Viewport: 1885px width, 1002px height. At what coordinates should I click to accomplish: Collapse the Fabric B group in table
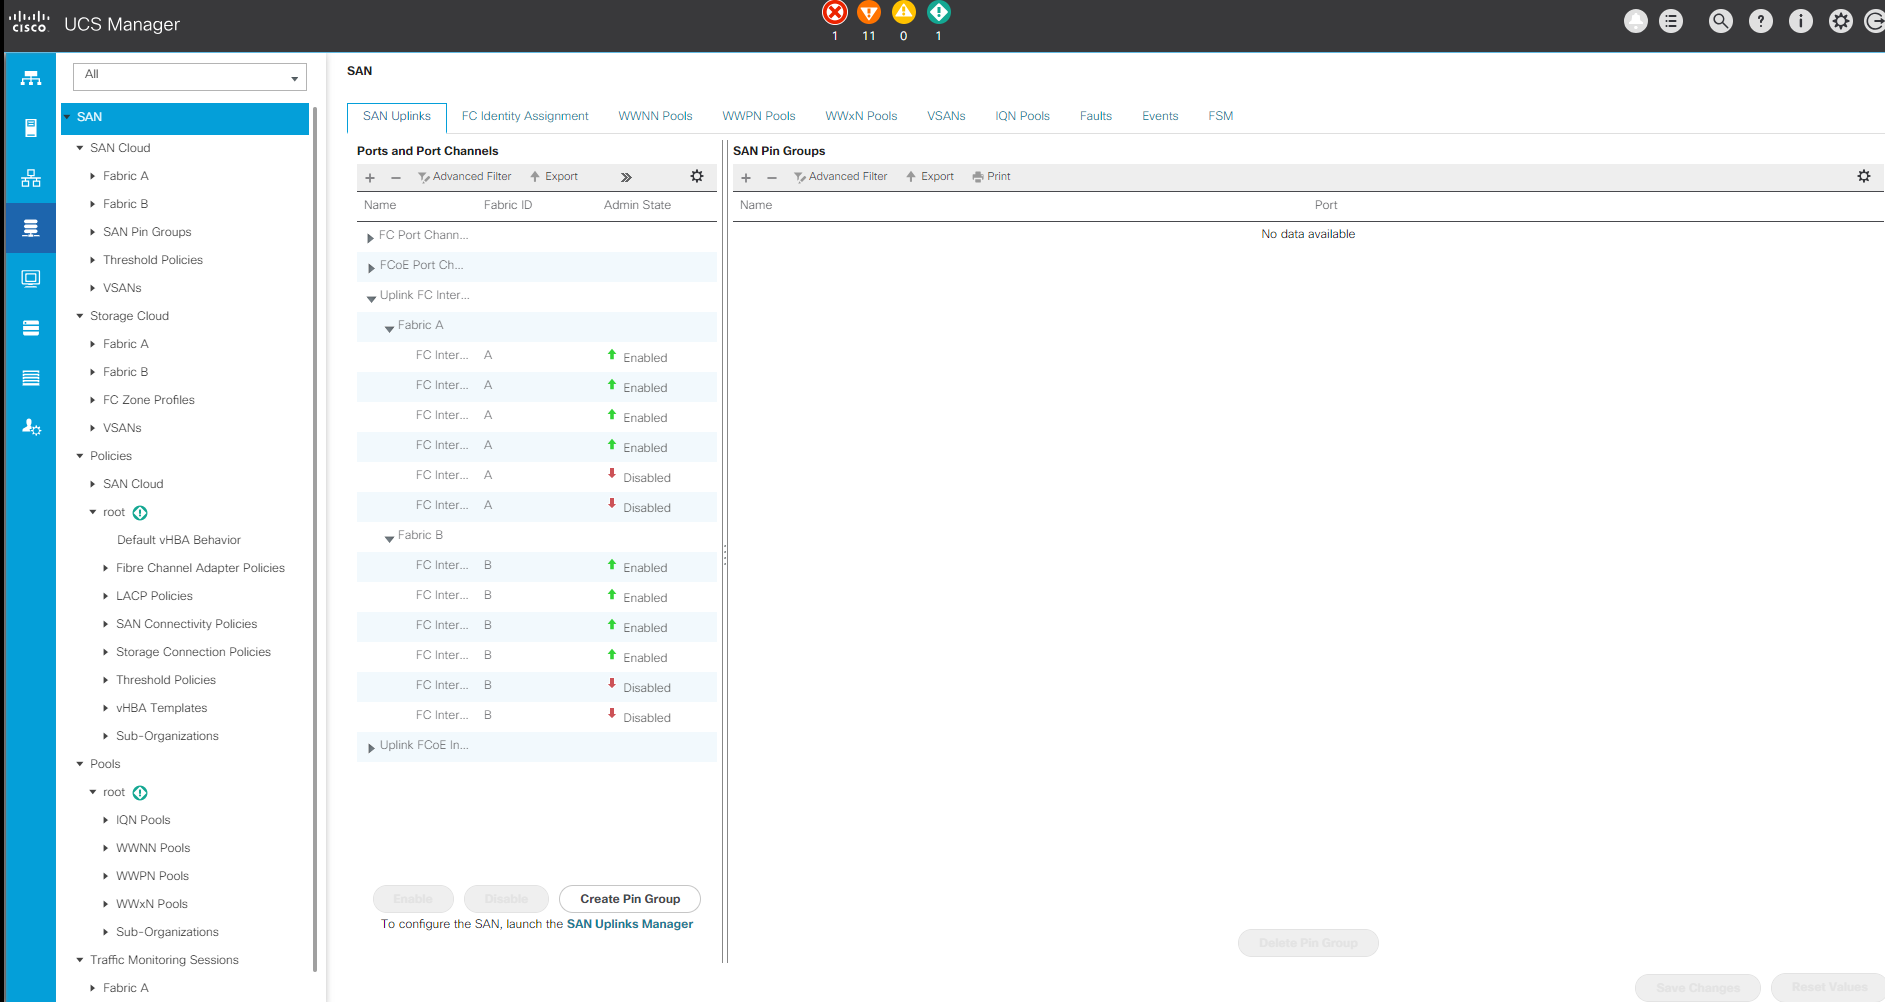389,537
